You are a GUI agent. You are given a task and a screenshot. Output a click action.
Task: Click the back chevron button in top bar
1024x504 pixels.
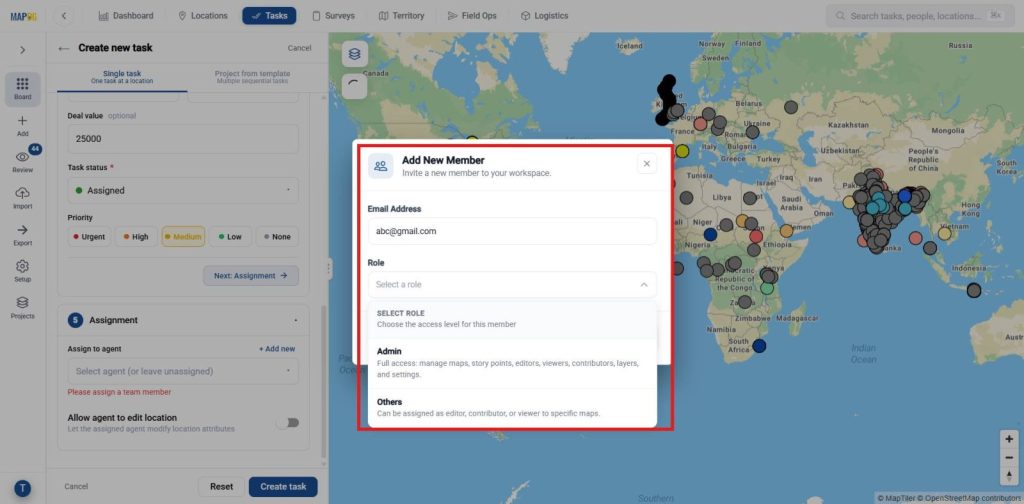(x=63, y=16)
